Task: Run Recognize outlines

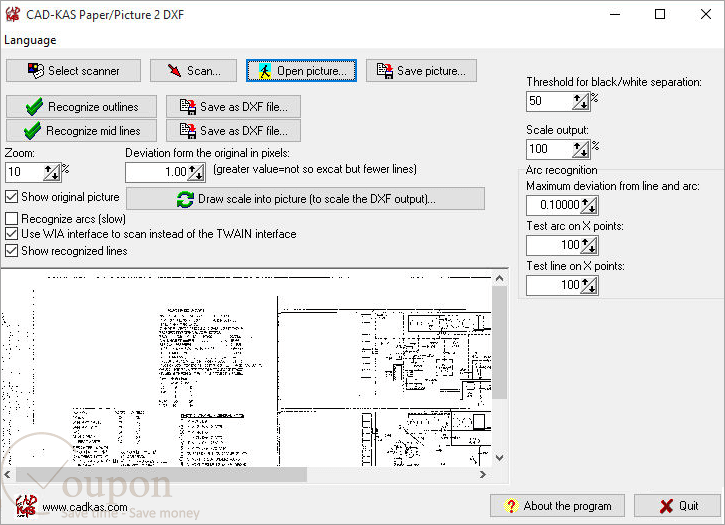Action: (x=81, y=107)
